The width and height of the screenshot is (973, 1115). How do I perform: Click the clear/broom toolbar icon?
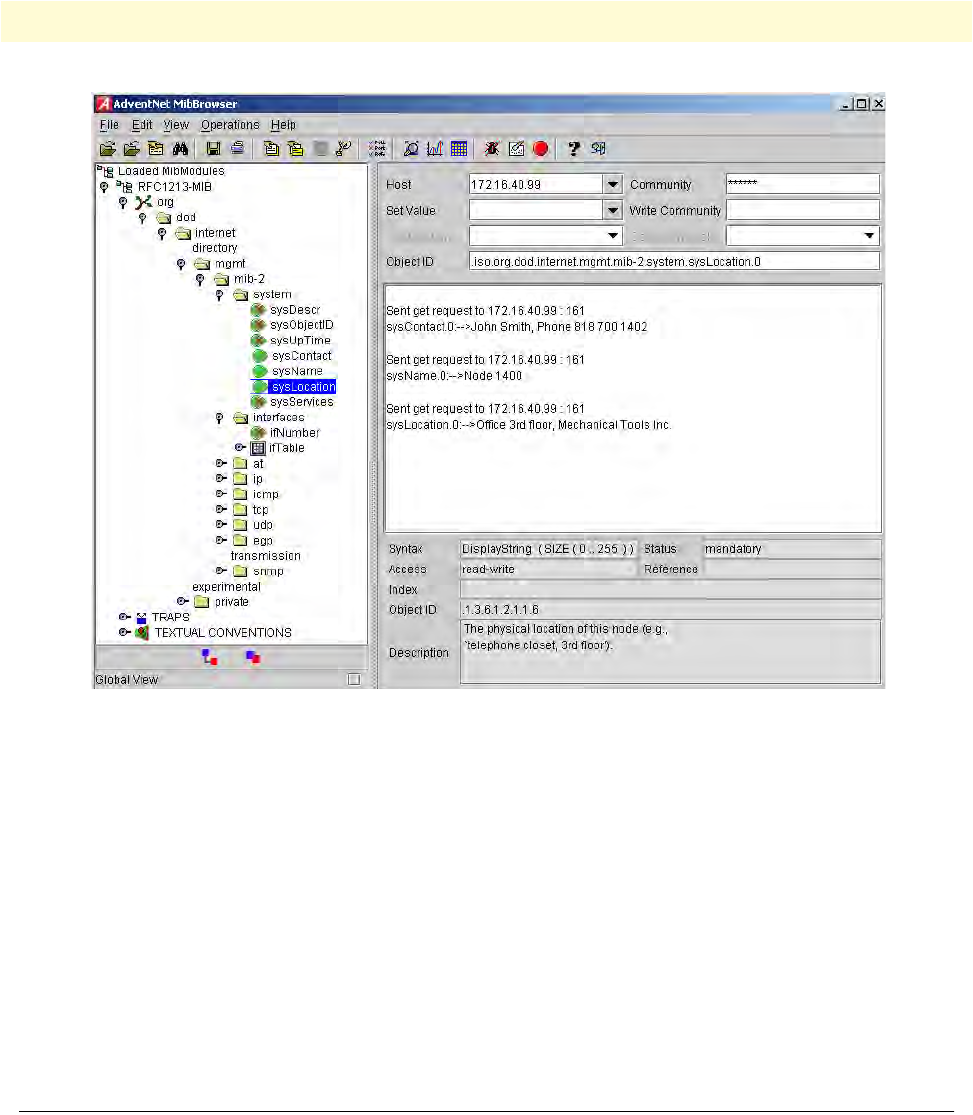[344, 149]
